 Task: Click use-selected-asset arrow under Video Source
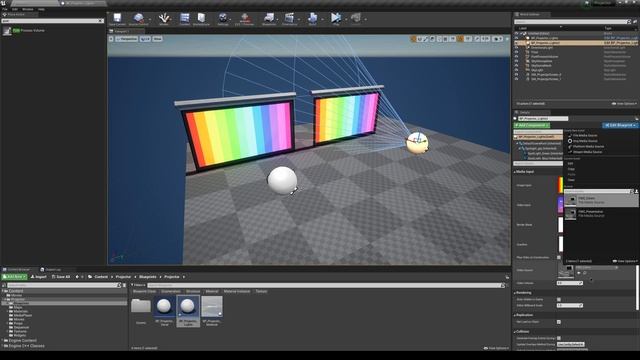click(579, 273)
